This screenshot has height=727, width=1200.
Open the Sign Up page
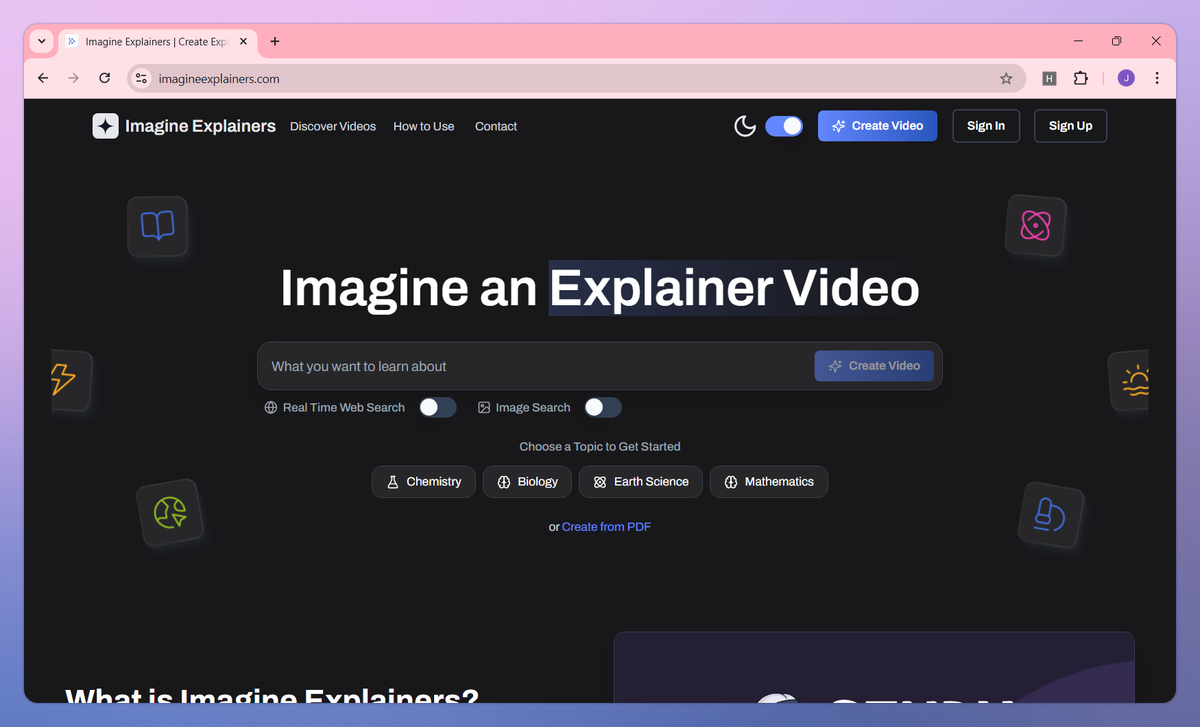point(1070,126)
